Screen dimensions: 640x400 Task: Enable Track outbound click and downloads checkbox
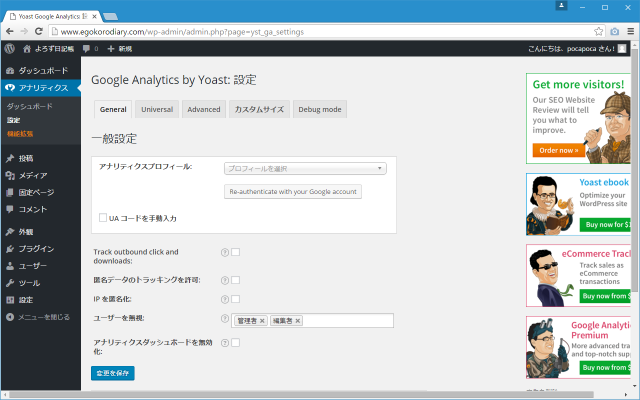coord(236,252)
